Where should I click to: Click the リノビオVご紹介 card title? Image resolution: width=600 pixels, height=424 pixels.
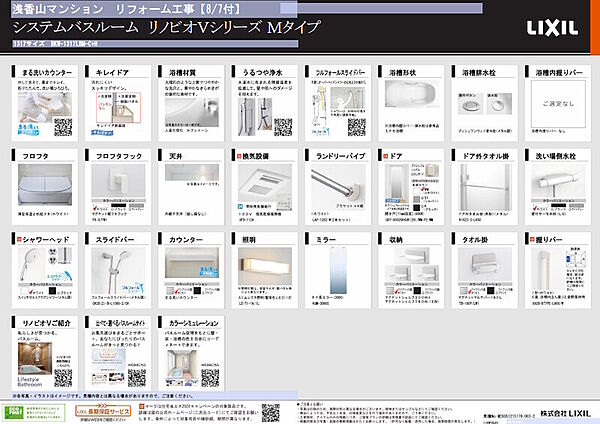46,323
